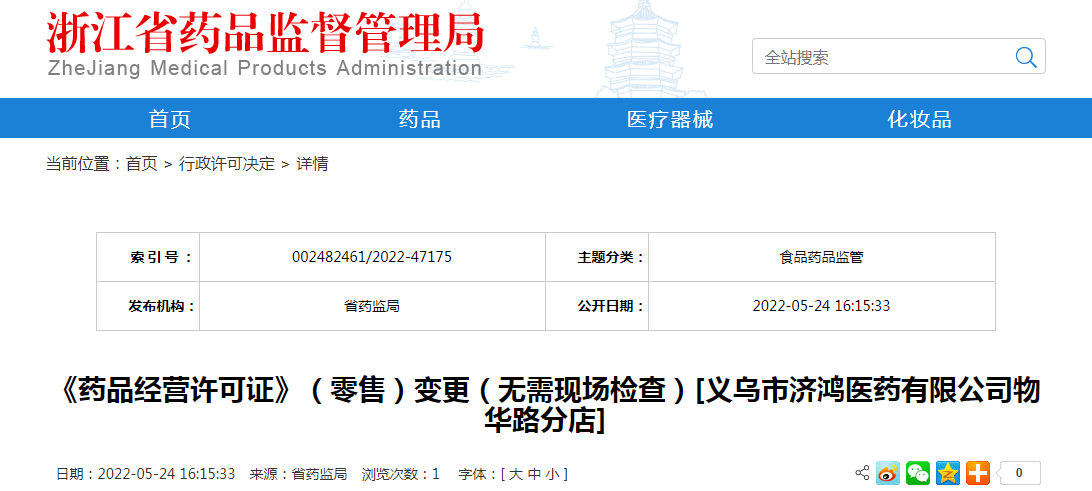1092x491 pixels.
Task: Click the 公开日期 label cell
Action: (x=597, y=306)
